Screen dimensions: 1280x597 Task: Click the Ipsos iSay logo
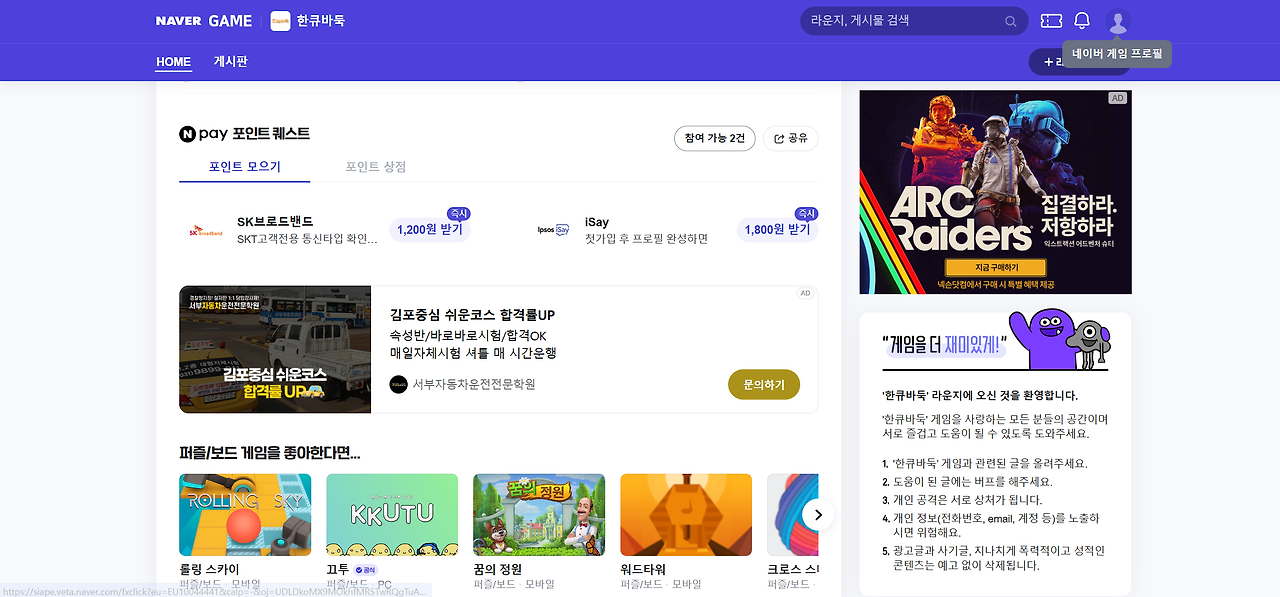click(553, 230)
